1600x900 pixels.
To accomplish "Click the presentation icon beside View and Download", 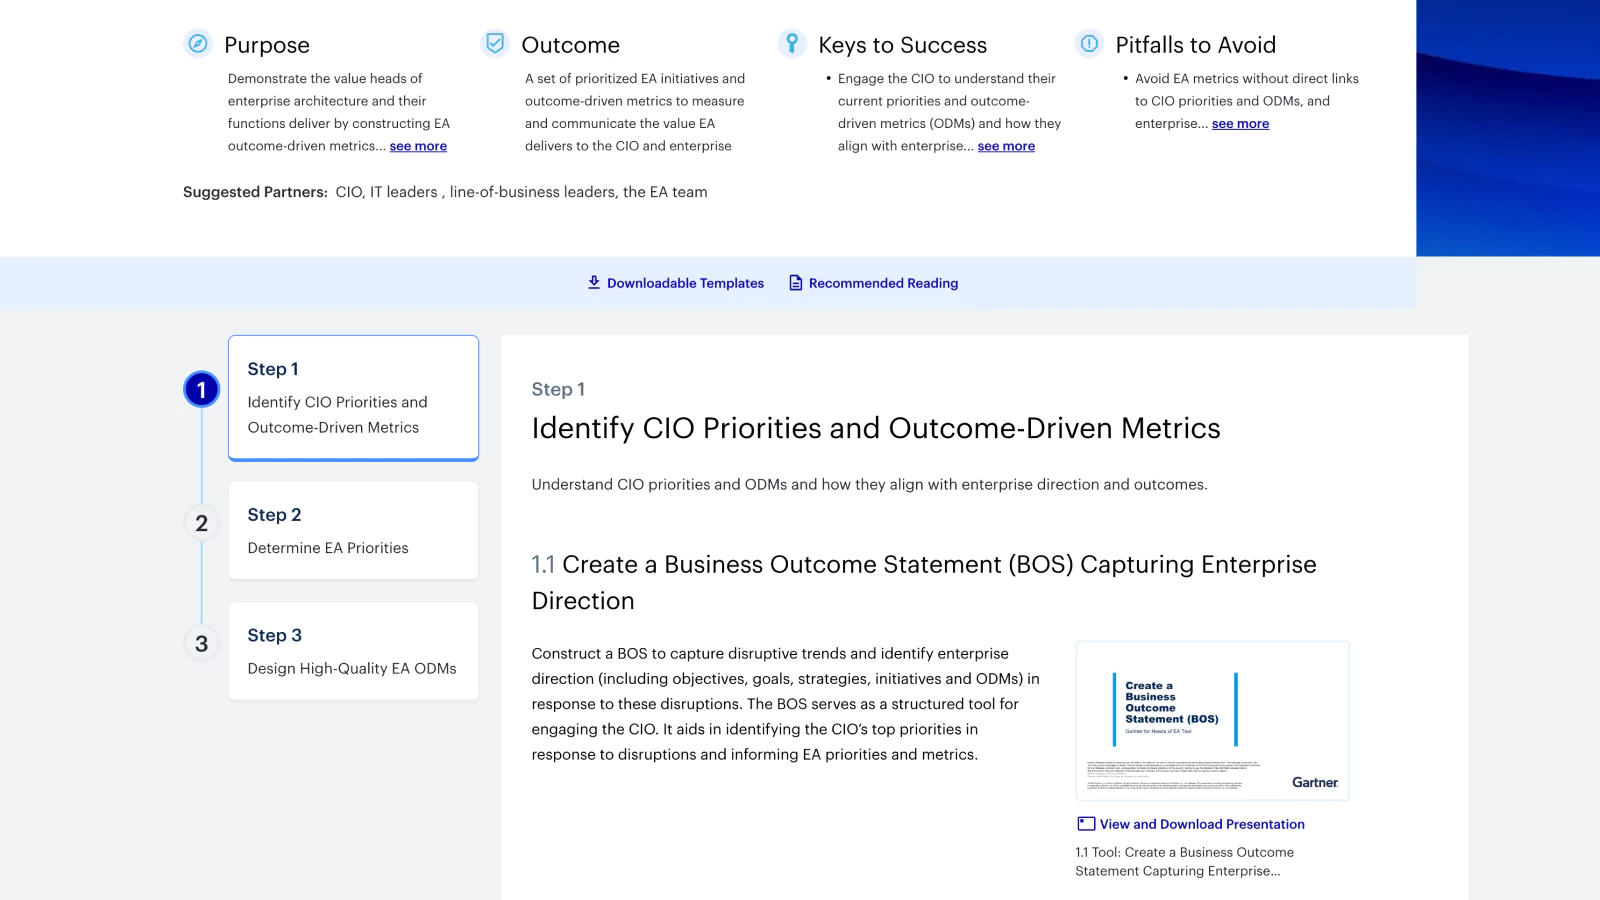I will point(1084,823).
